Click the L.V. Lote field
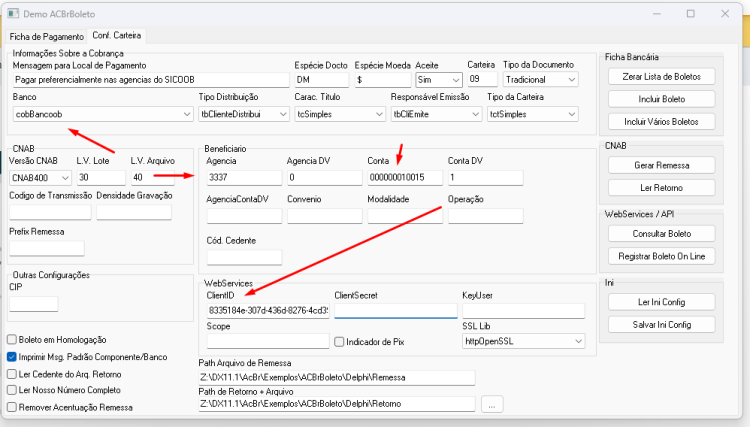This screenshot has height=427, width=750. tap(101, 177)
